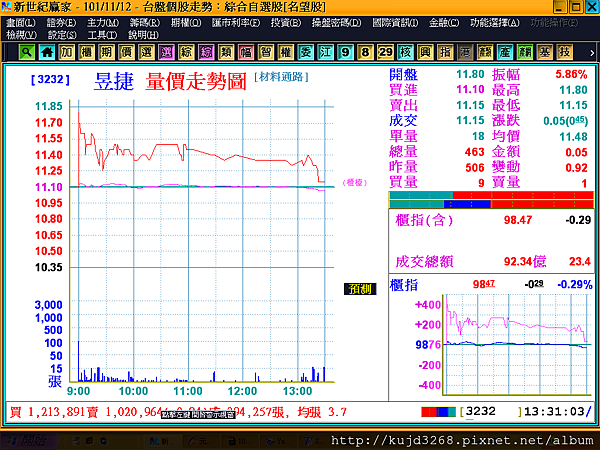The image size is (600, 450).
Task: Click the (發極) label beside chart
Action: 355,183
